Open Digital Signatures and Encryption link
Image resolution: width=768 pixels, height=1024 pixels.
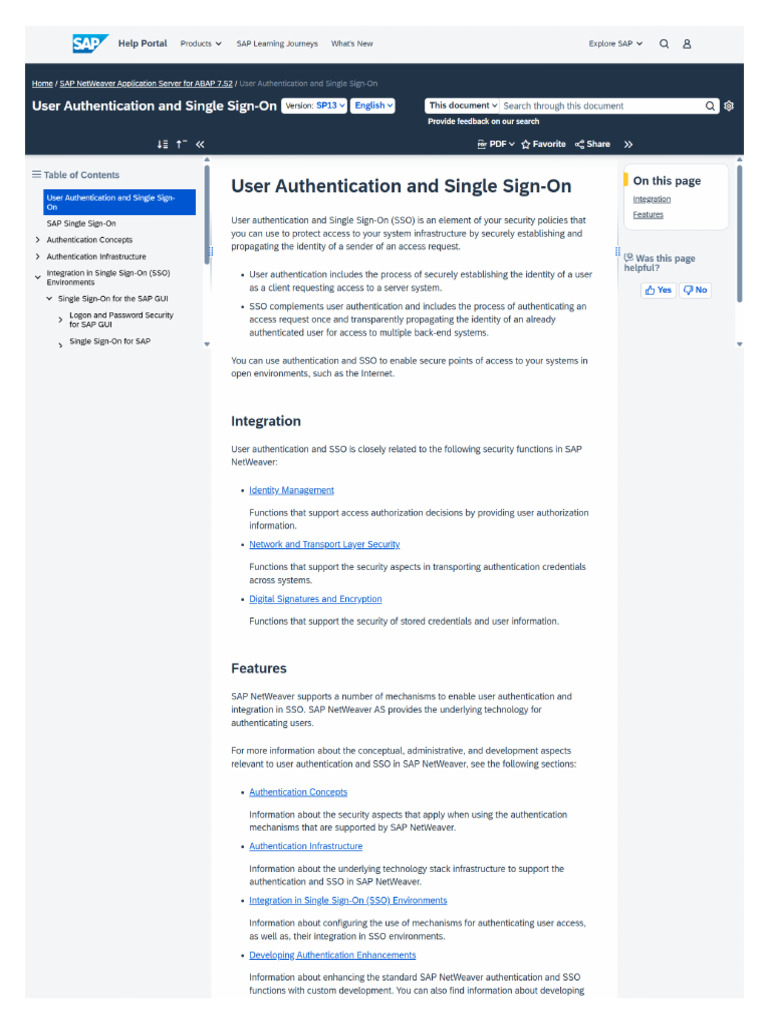[x=315, y=599]
